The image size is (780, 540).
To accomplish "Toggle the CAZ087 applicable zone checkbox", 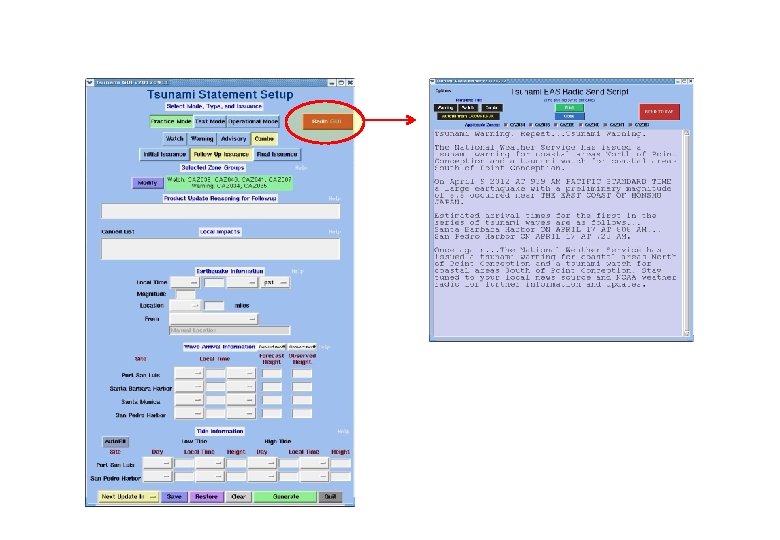I will coord(630,125).
